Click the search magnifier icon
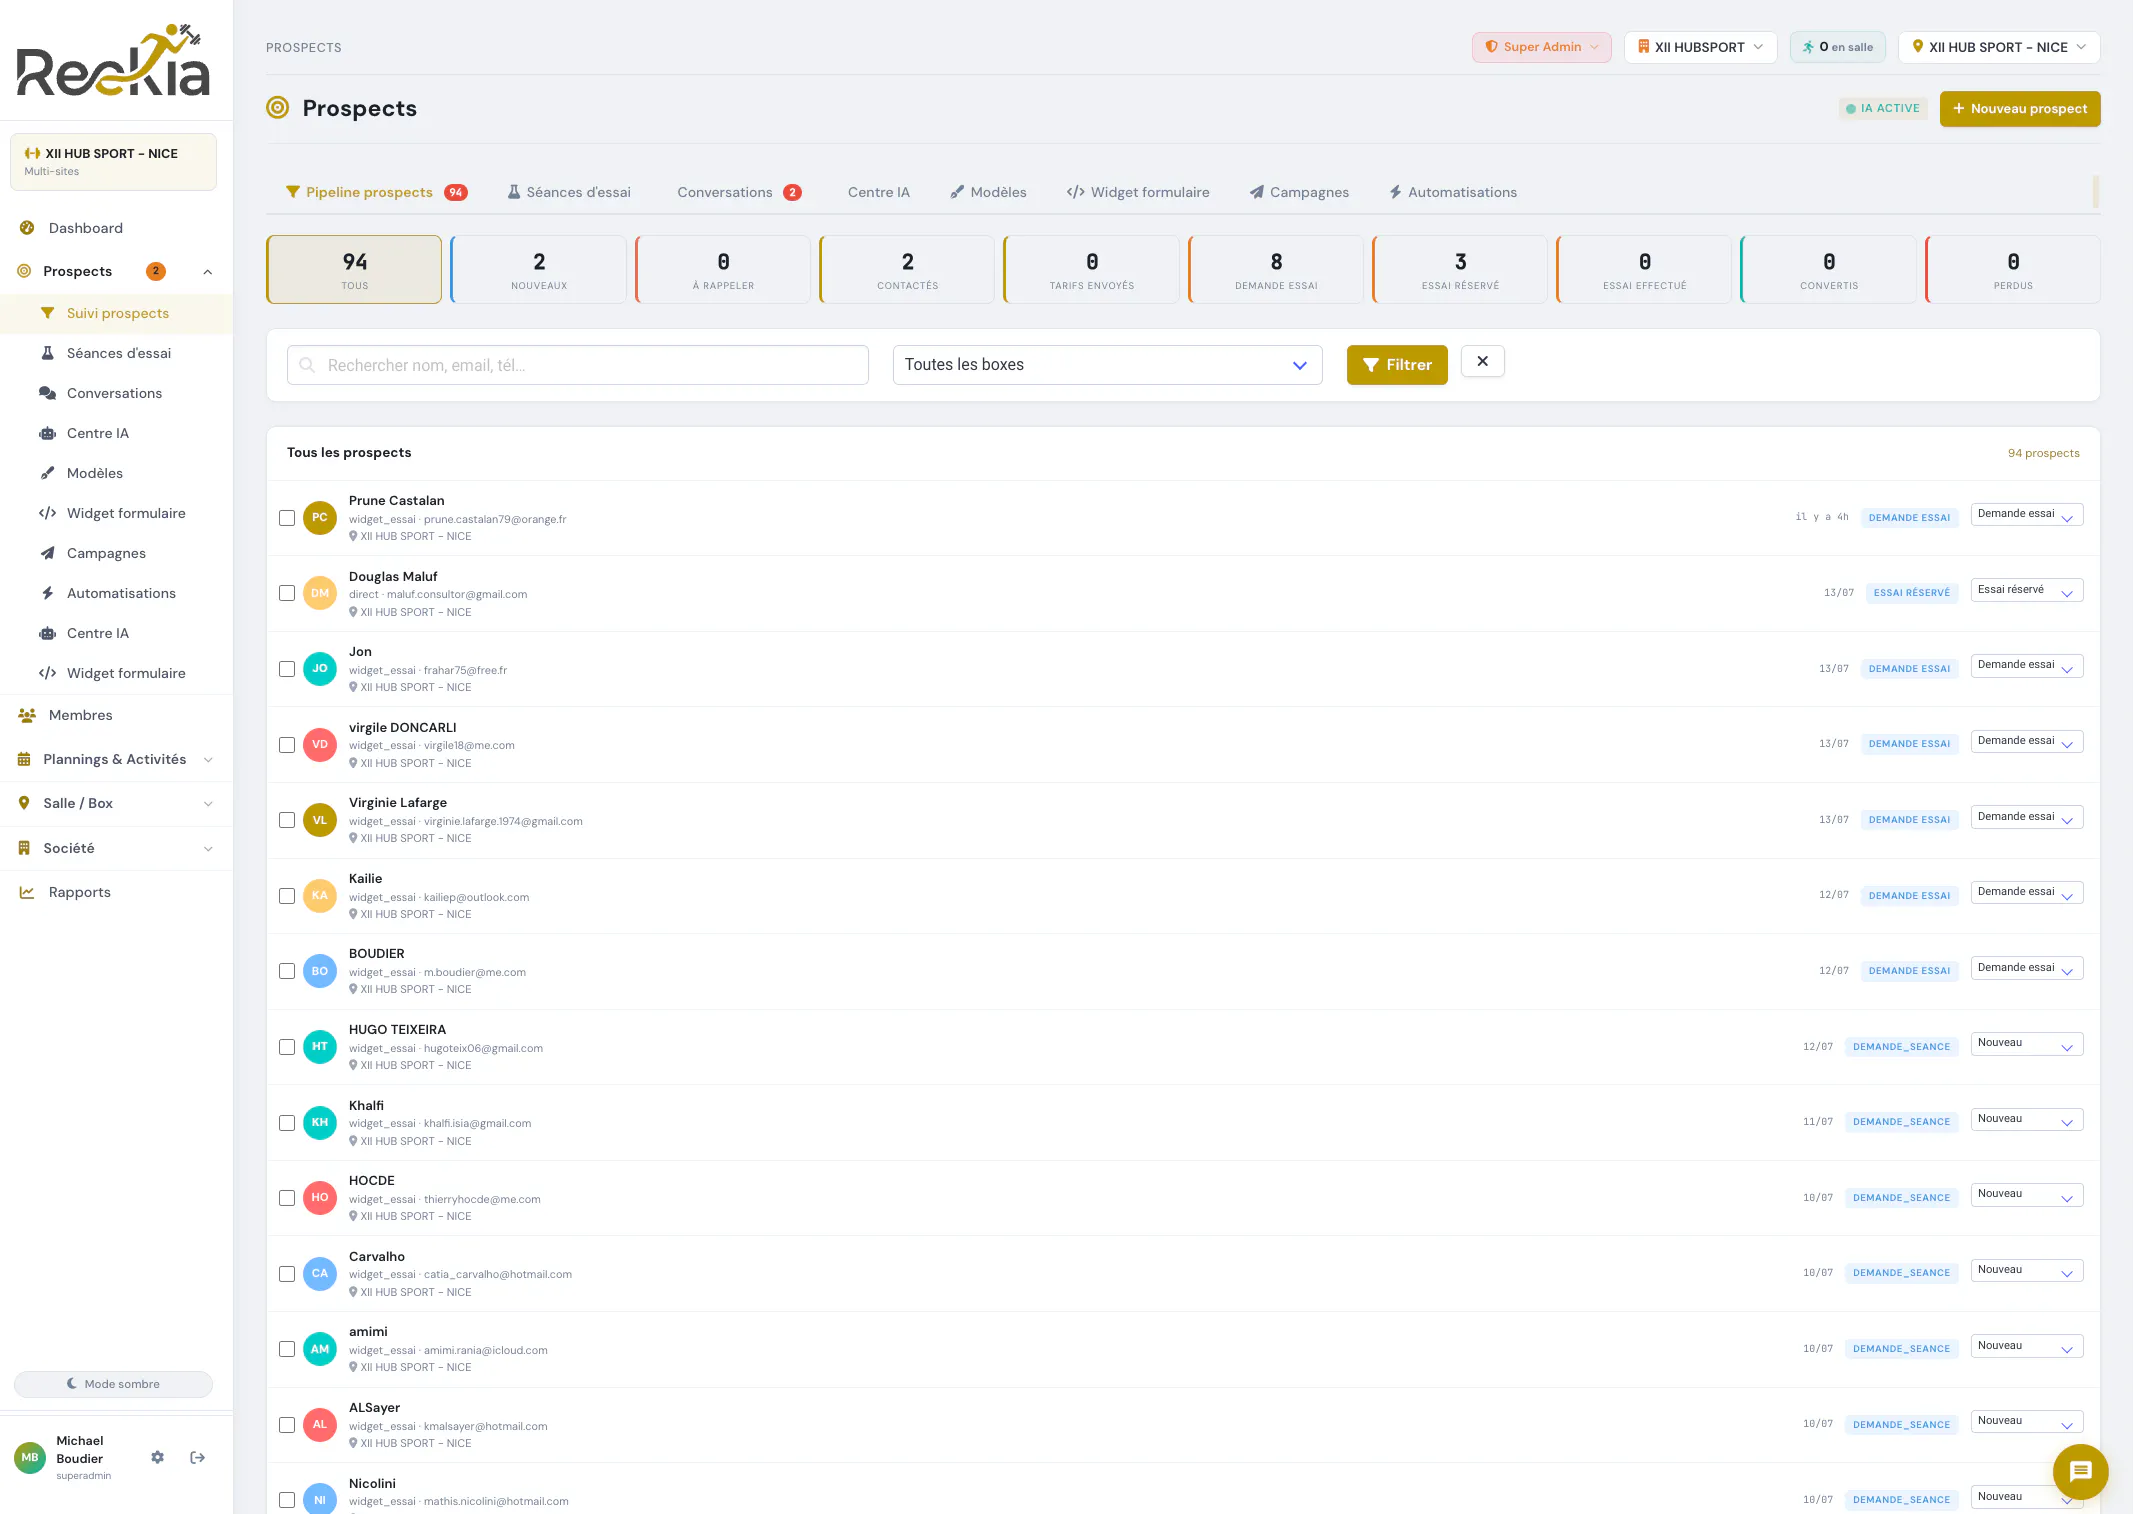 pyautogui.click(x=307, y=365)
